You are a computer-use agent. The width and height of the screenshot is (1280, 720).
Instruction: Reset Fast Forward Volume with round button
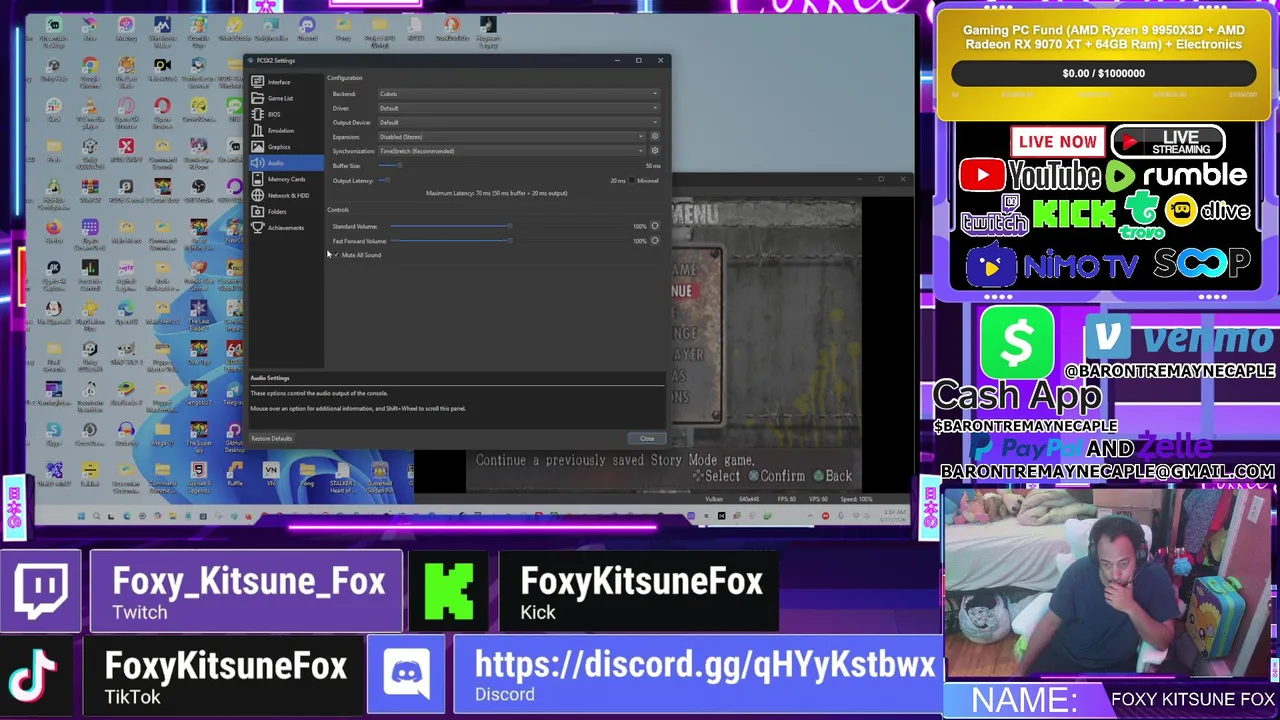coord(655,241)
